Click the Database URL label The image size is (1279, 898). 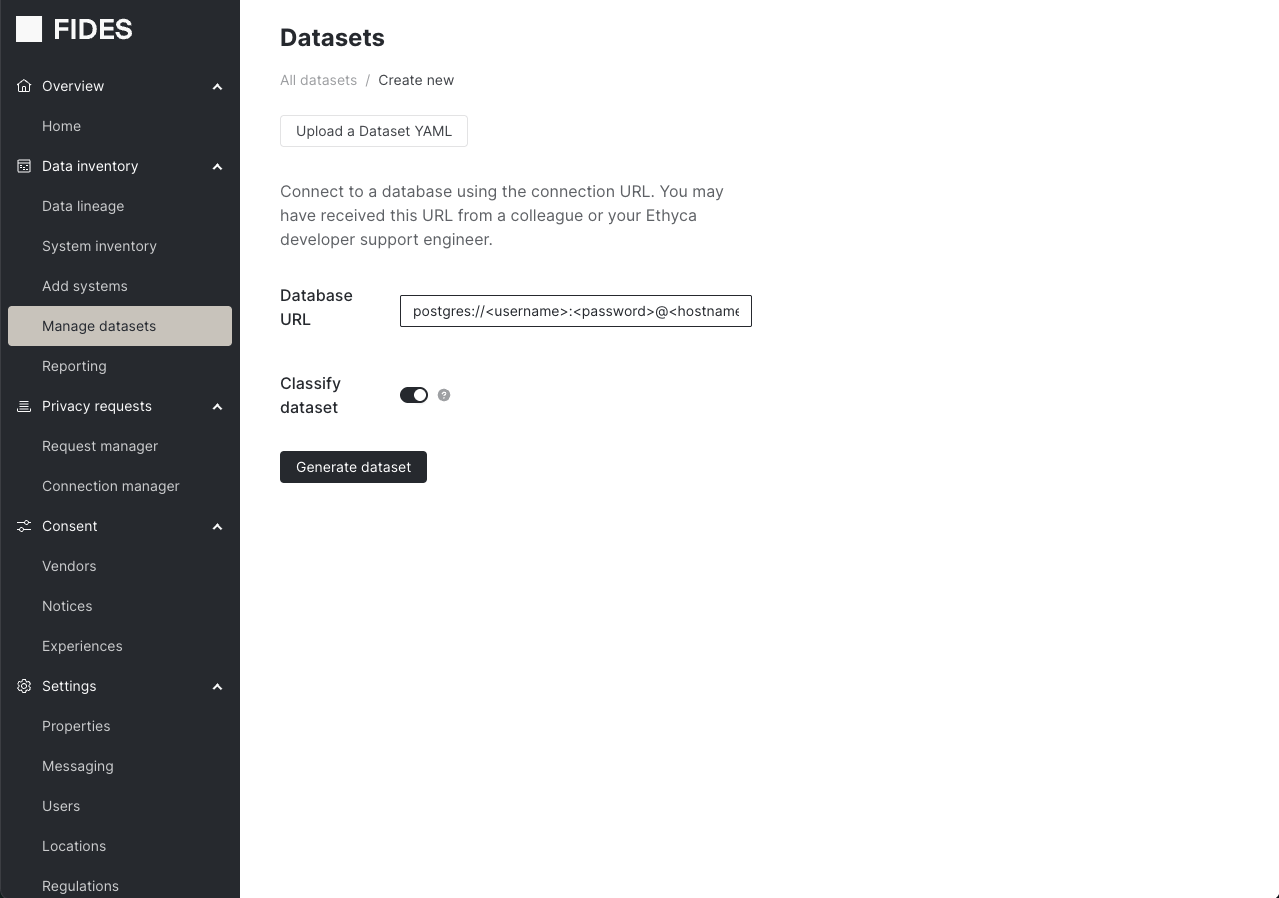click(316, 307)
